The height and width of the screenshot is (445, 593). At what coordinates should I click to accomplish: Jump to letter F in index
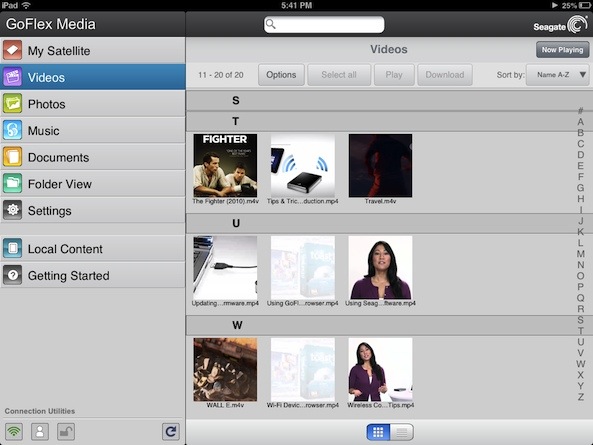point(581,177)
